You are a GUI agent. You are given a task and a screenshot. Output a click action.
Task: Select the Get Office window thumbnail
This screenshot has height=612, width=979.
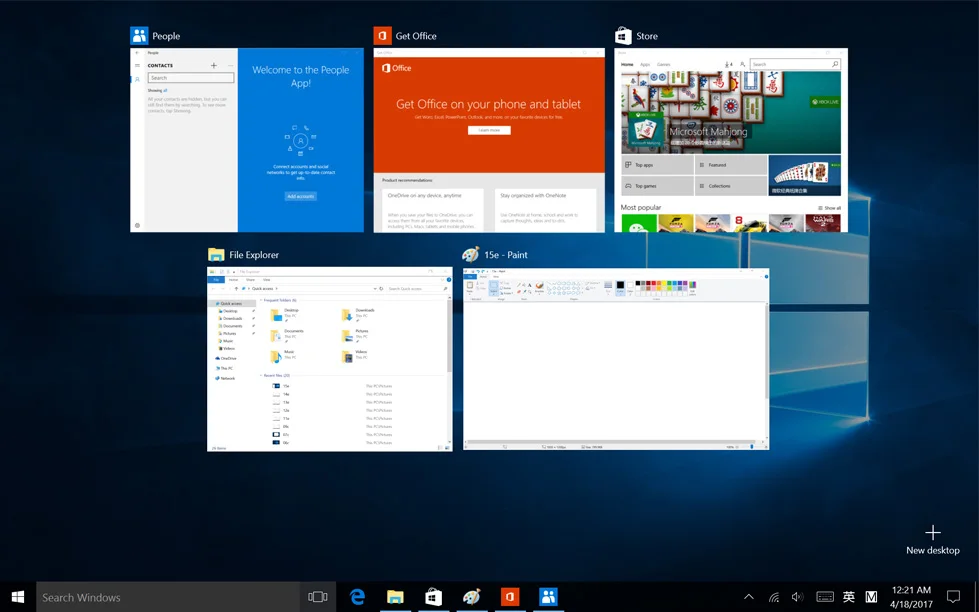tap(489, 140)
